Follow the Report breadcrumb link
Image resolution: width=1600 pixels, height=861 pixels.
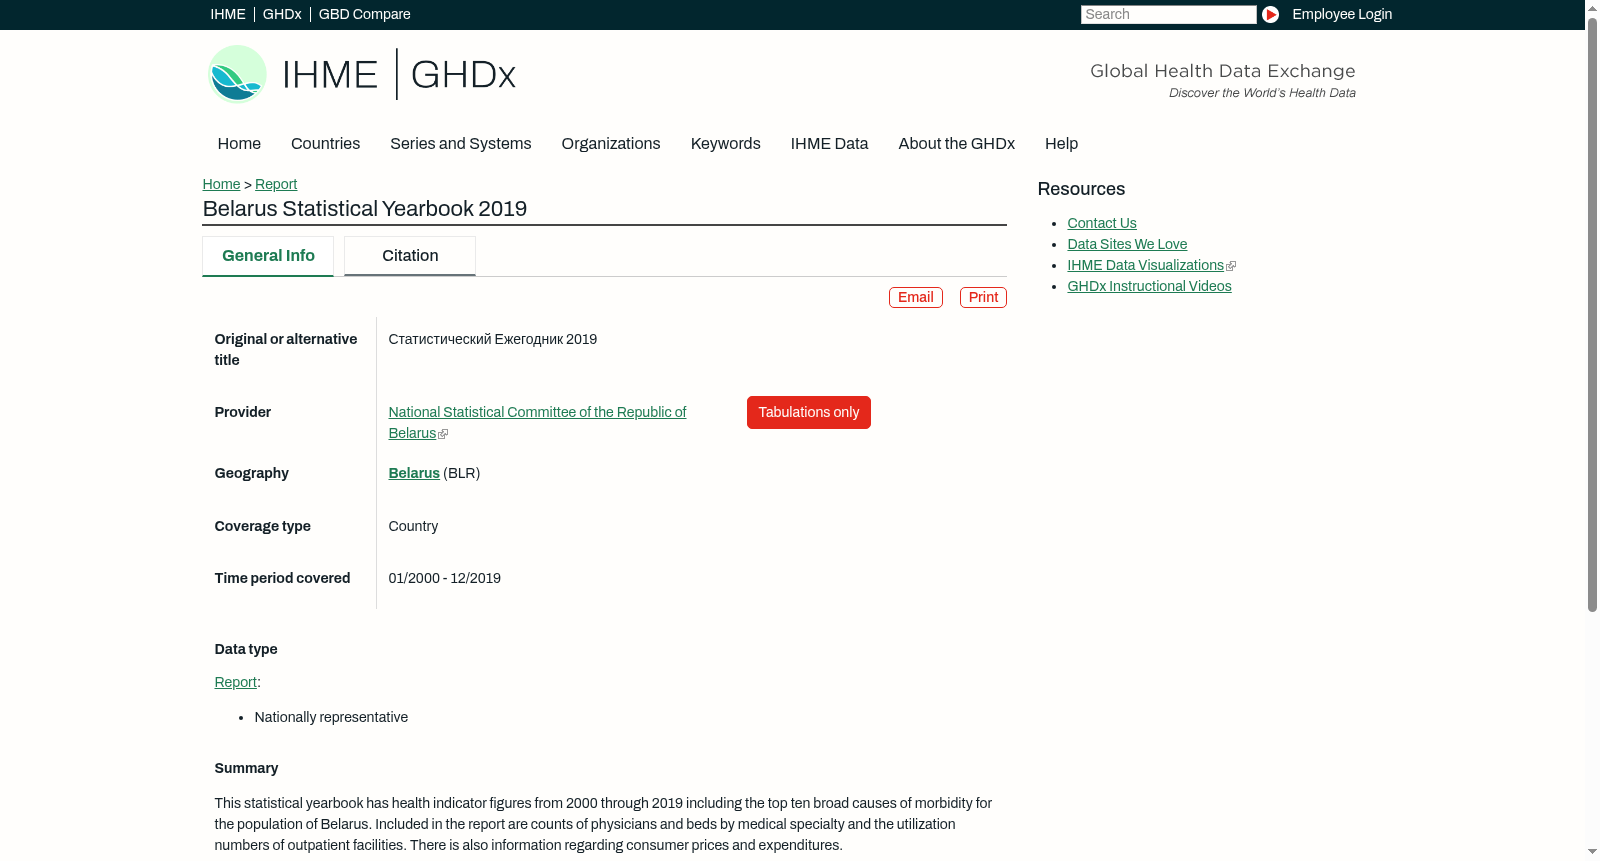pos(276,185)
